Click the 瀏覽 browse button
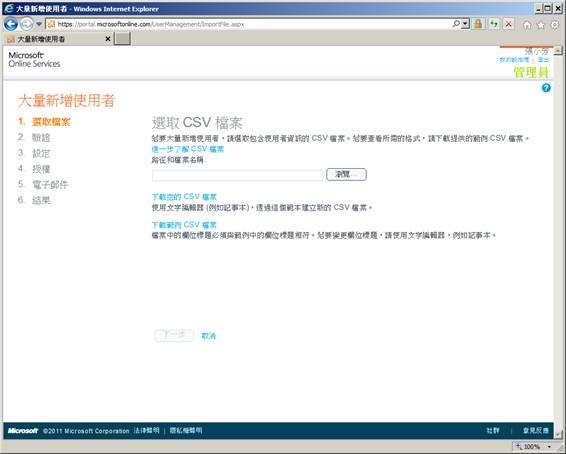 point(346,174)
